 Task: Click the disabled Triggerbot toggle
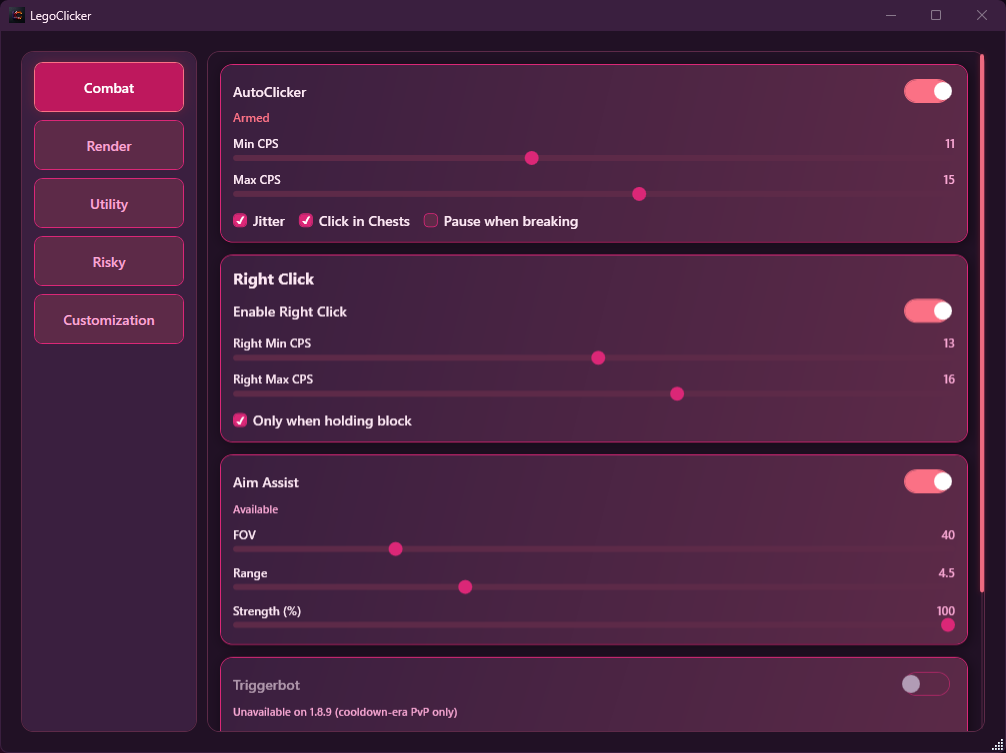click(925, 684)
